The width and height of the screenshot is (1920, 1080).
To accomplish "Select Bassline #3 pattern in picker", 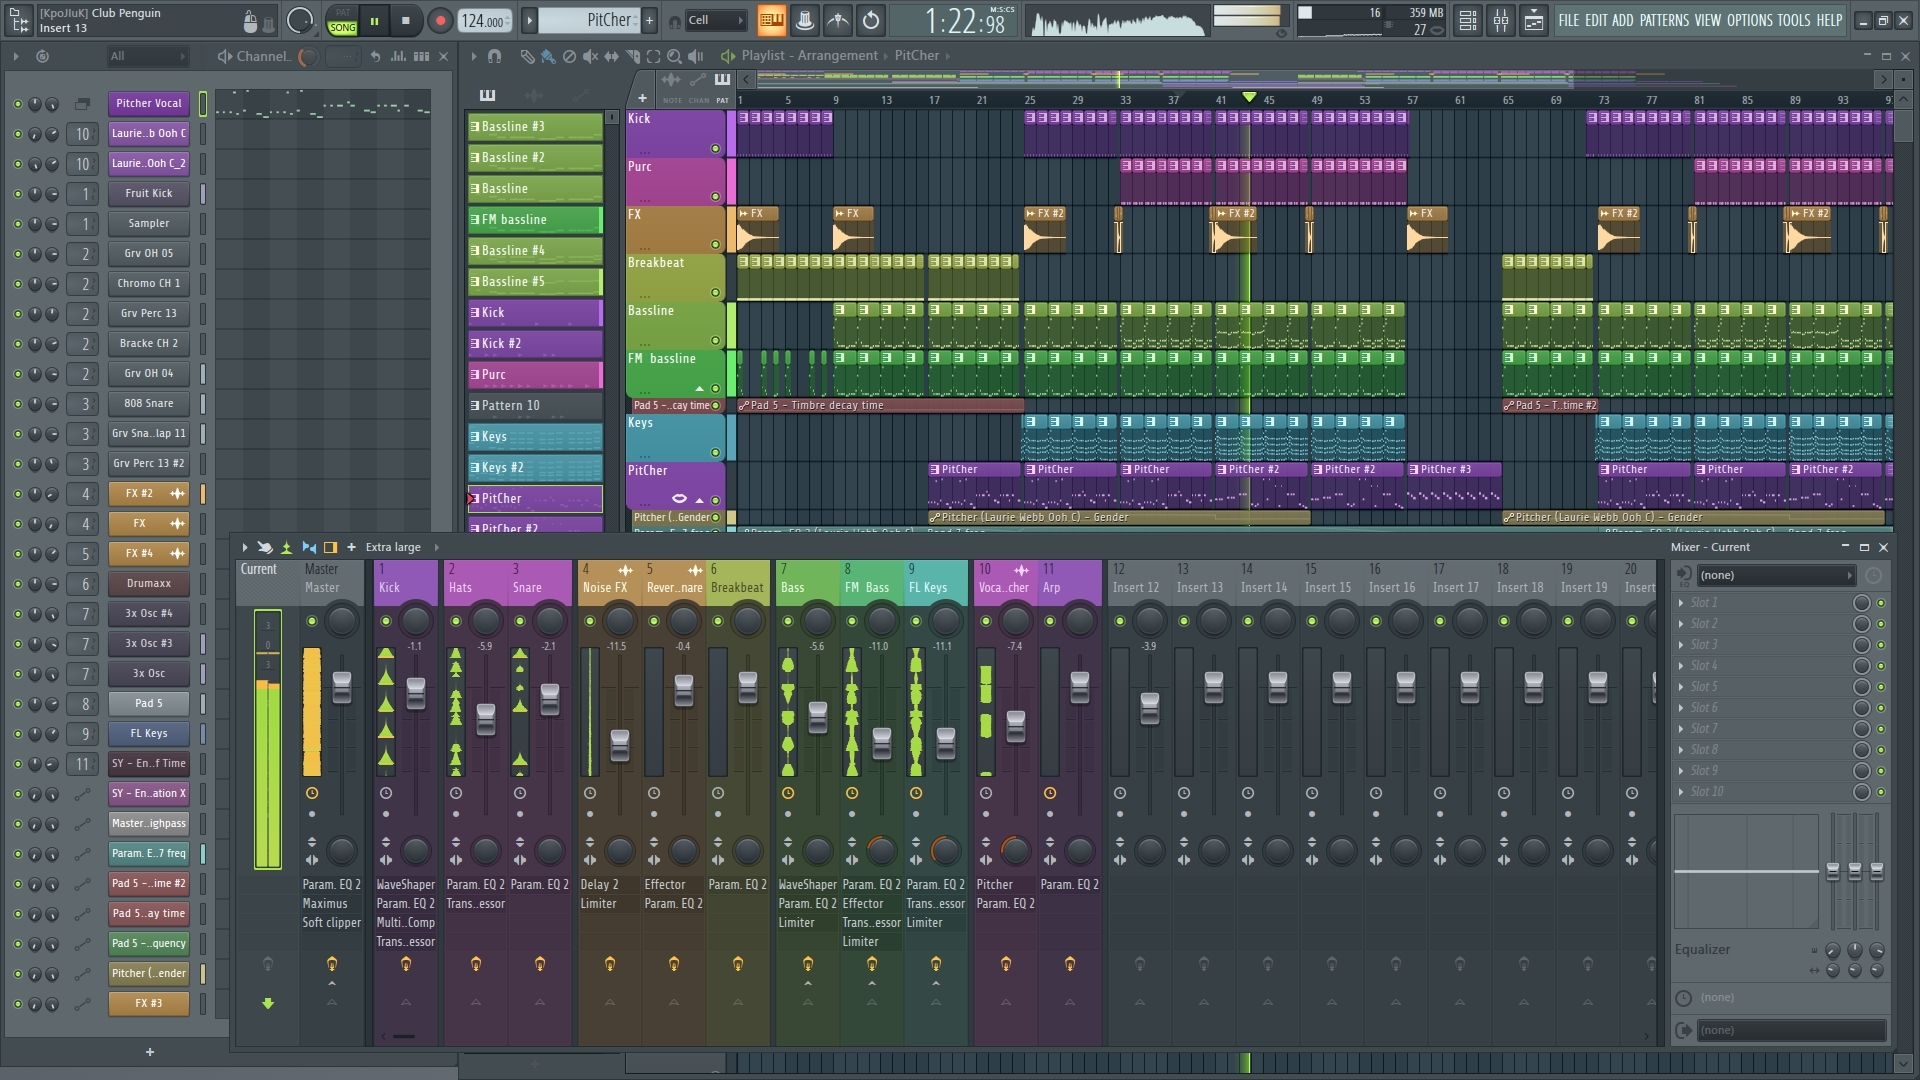I will tap(535, 127).
